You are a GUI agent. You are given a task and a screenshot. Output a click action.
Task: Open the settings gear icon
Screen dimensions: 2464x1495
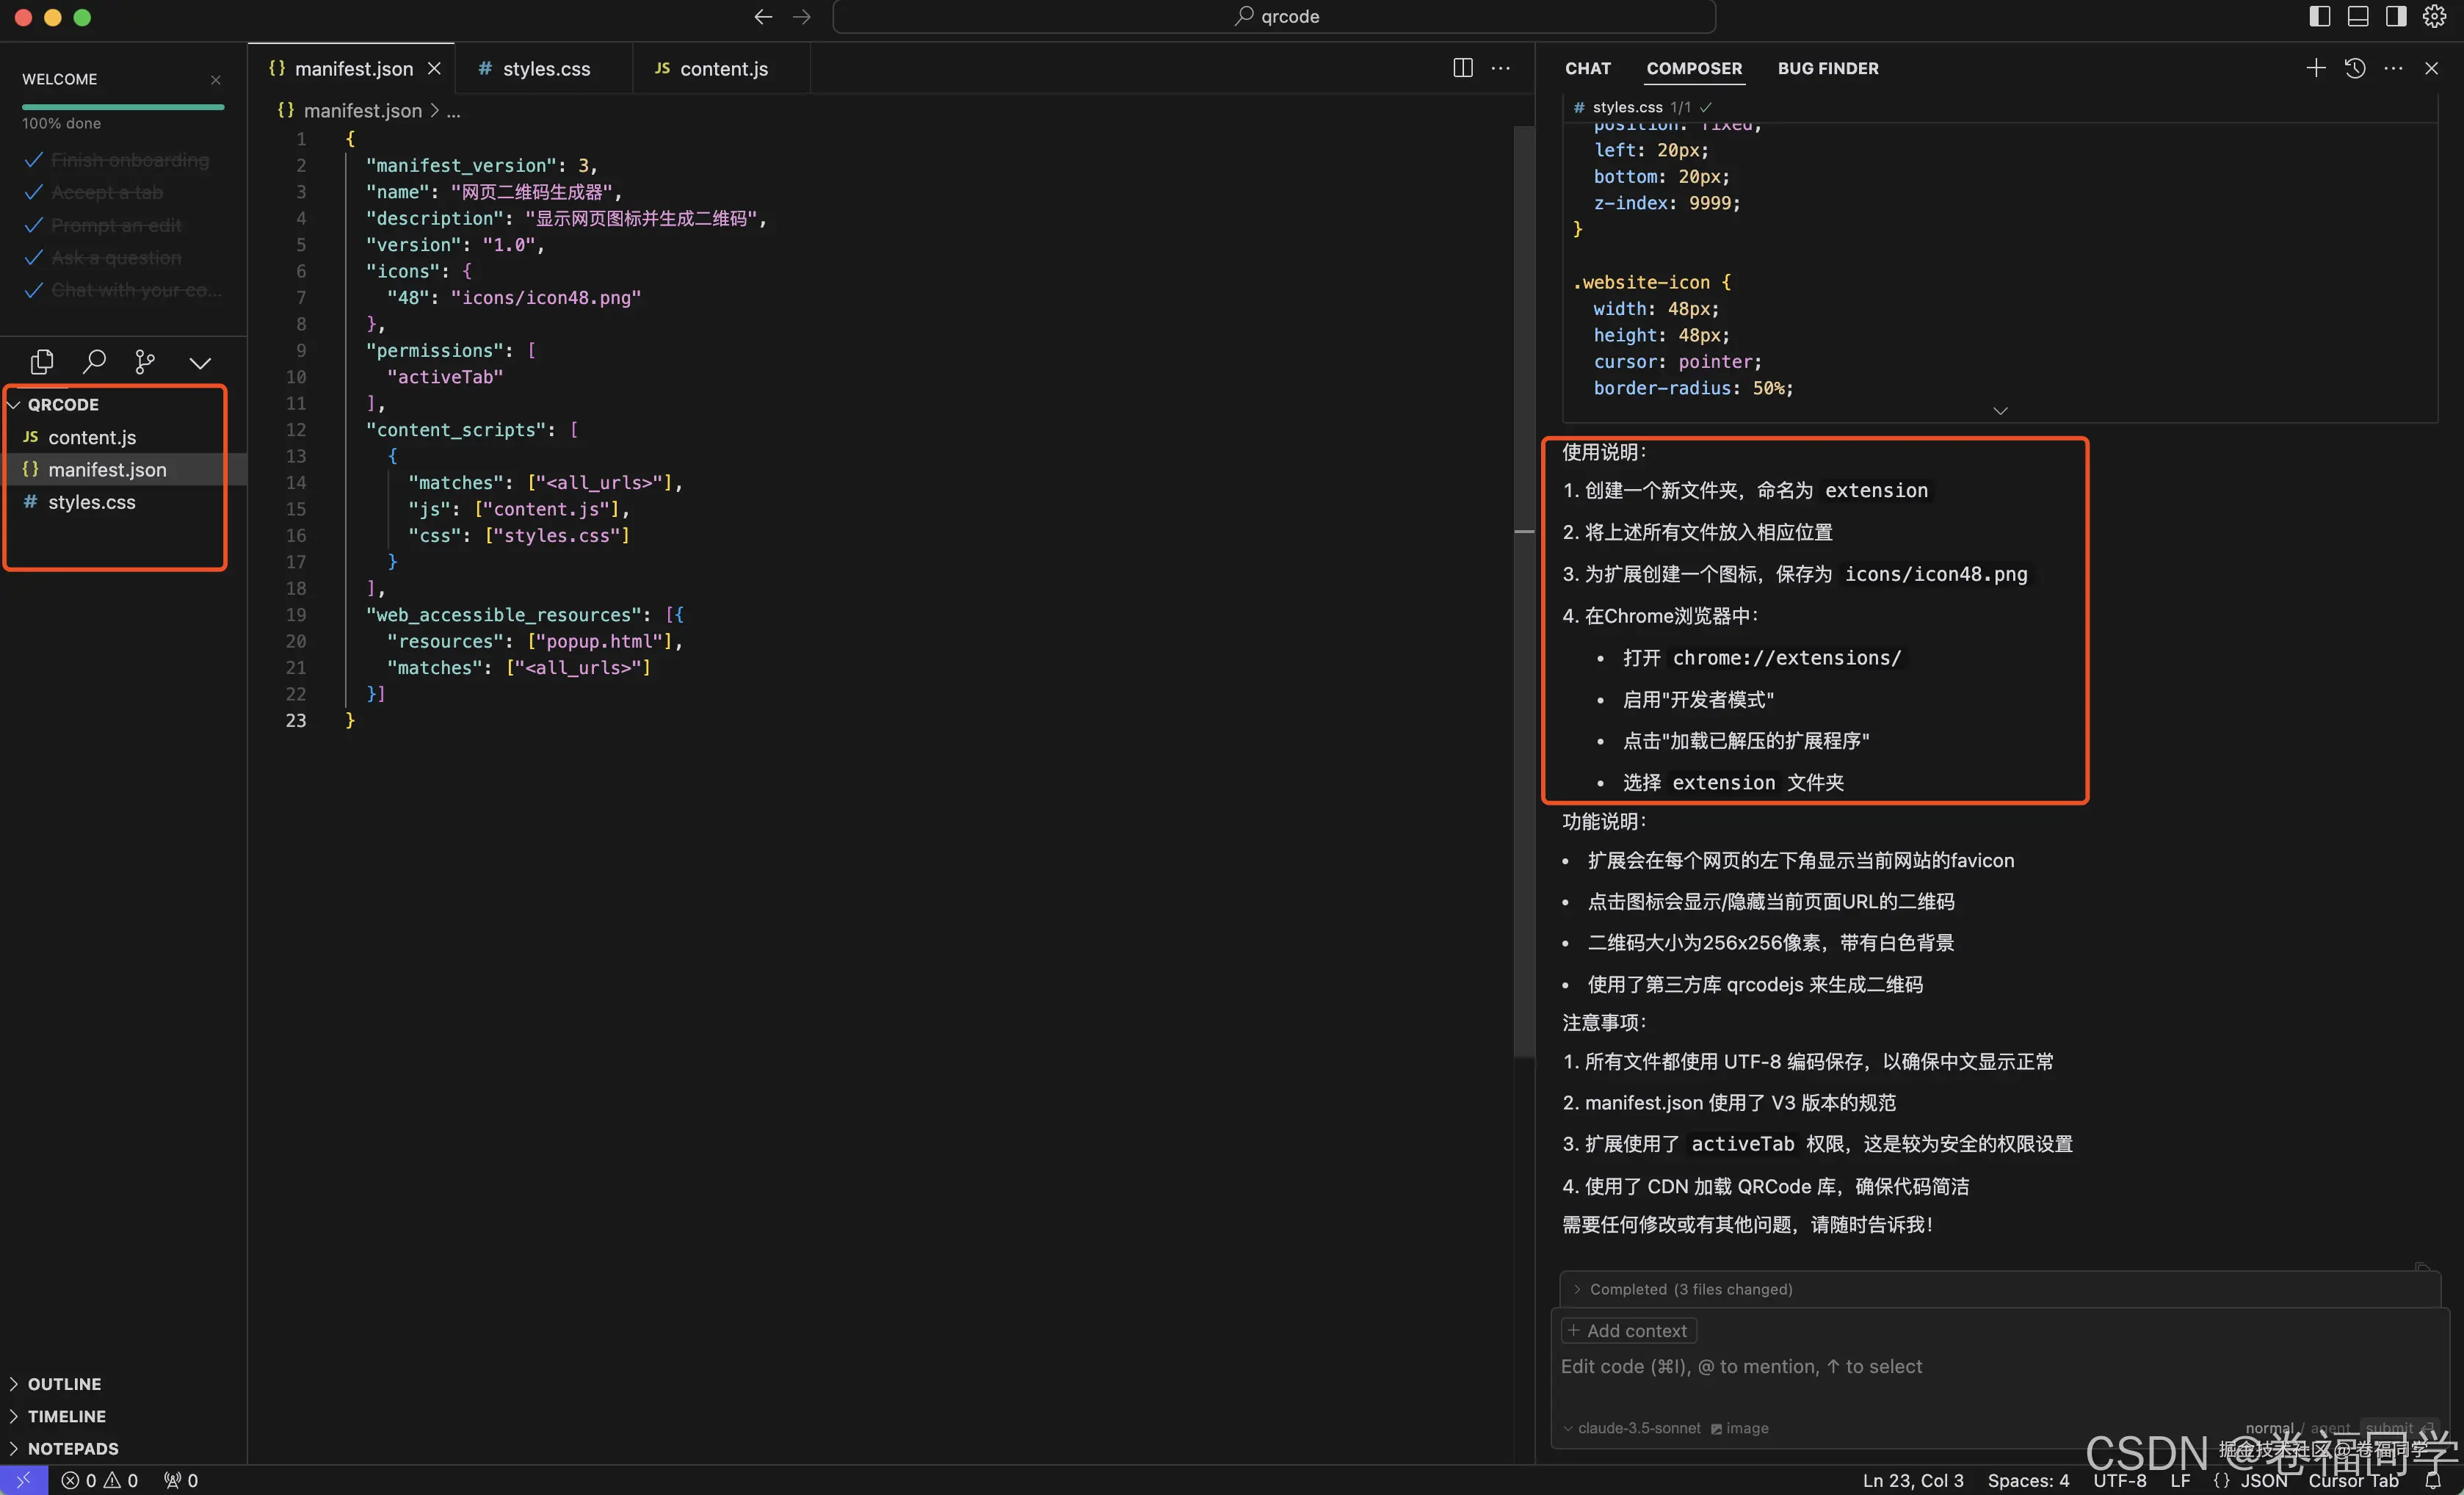click(2435, 16)
